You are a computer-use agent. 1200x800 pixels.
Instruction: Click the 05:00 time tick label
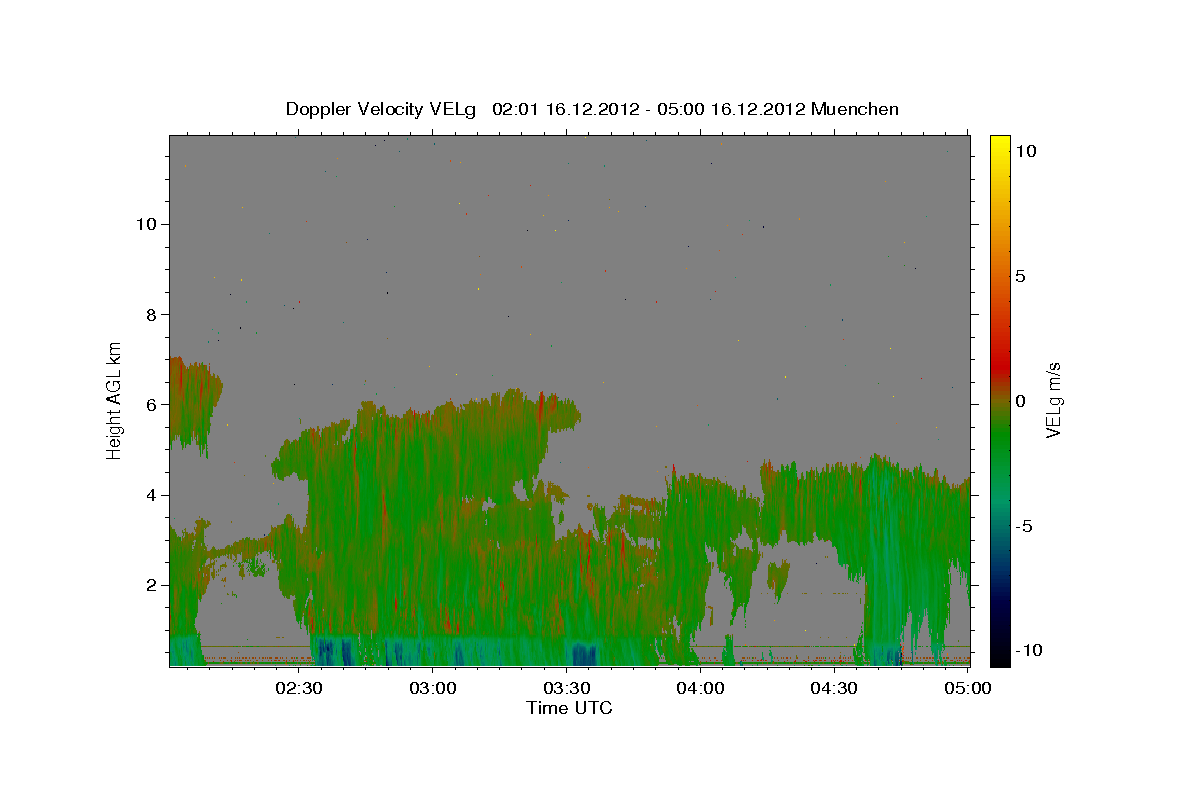pyautogui.click(x=967, y=688)
